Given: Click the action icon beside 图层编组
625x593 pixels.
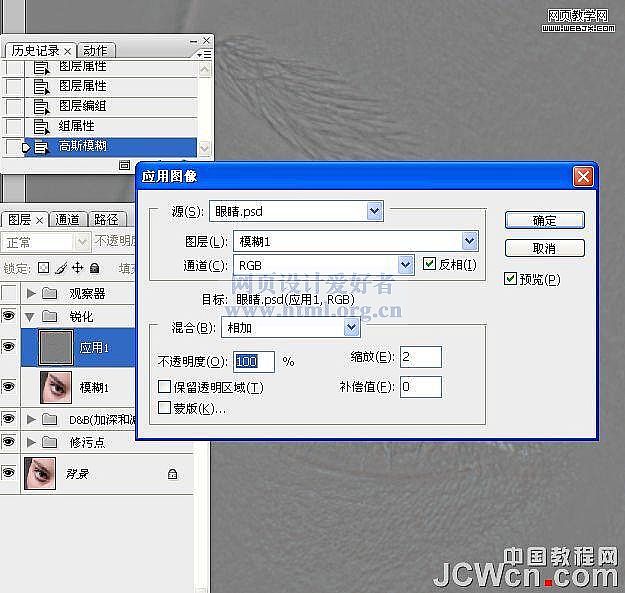Looking at the screenshot, I should [41, 106].
